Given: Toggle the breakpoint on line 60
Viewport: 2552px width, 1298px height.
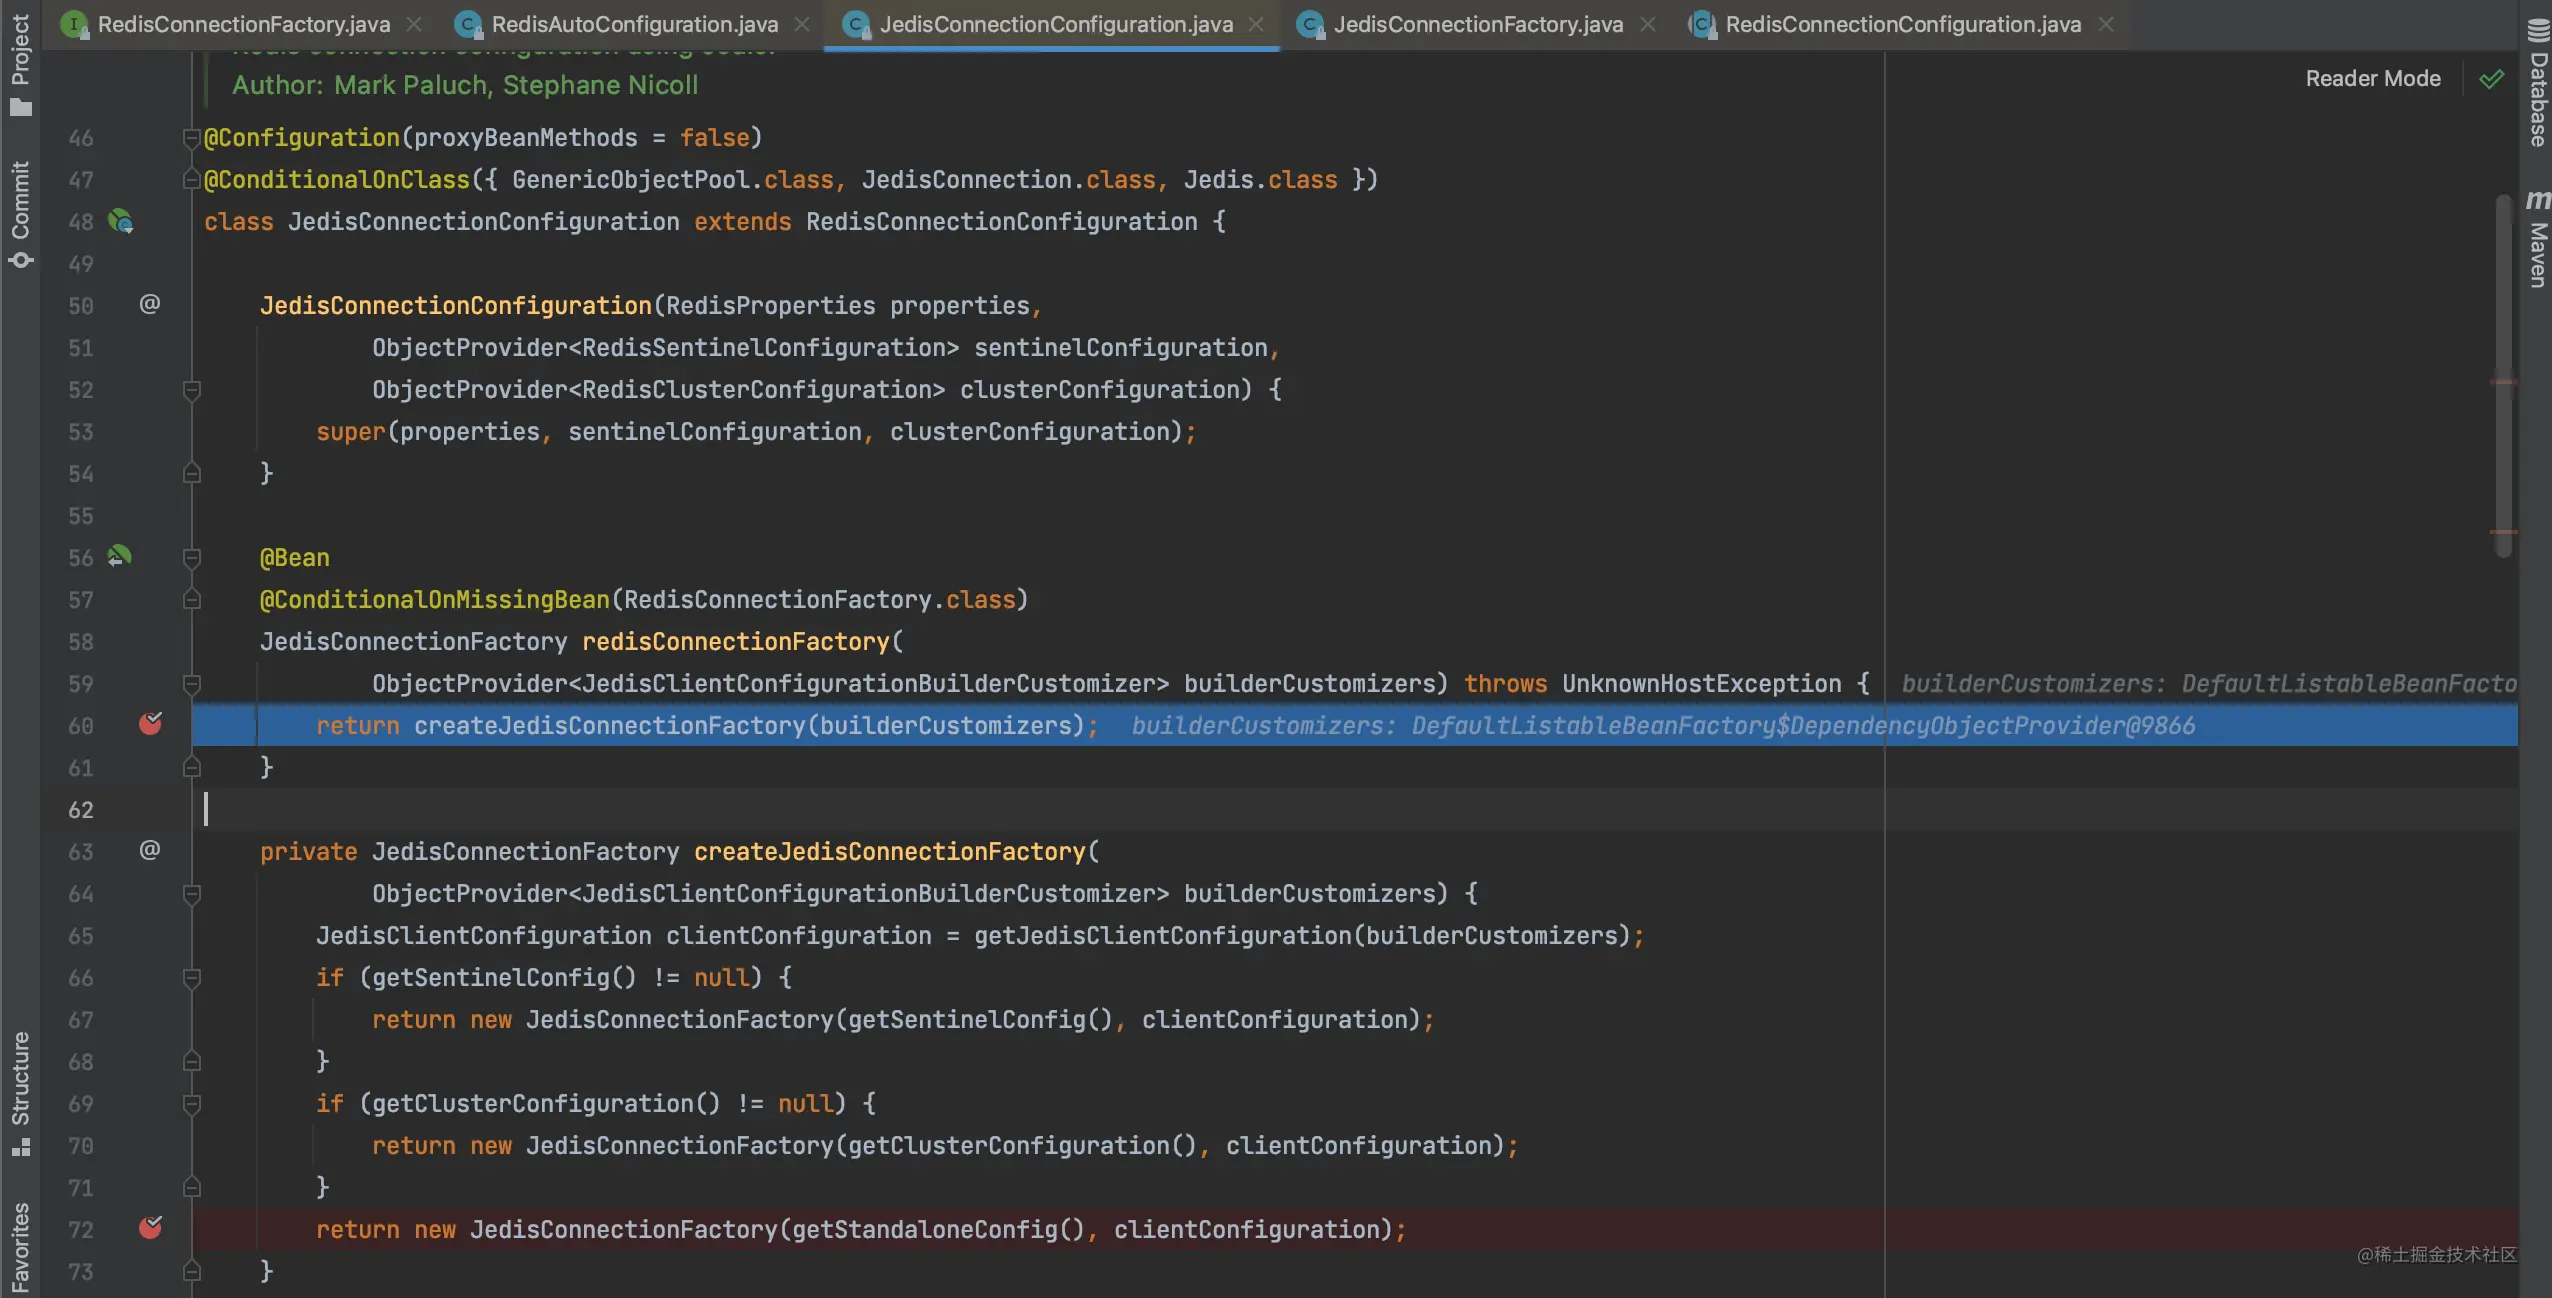Looking at the screenshot, I should click(x=150, y=724).
